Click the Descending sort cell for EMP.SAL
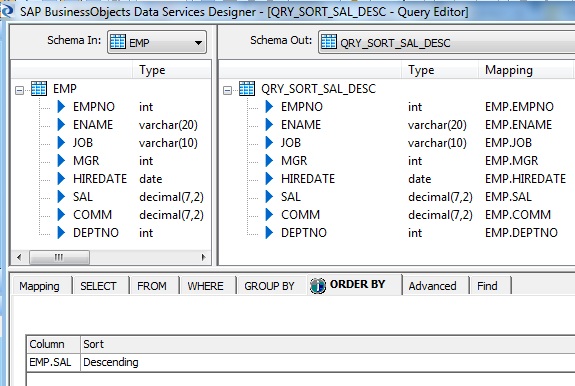The width and height of the screenshot is (575, 386). tap(327, 362)
